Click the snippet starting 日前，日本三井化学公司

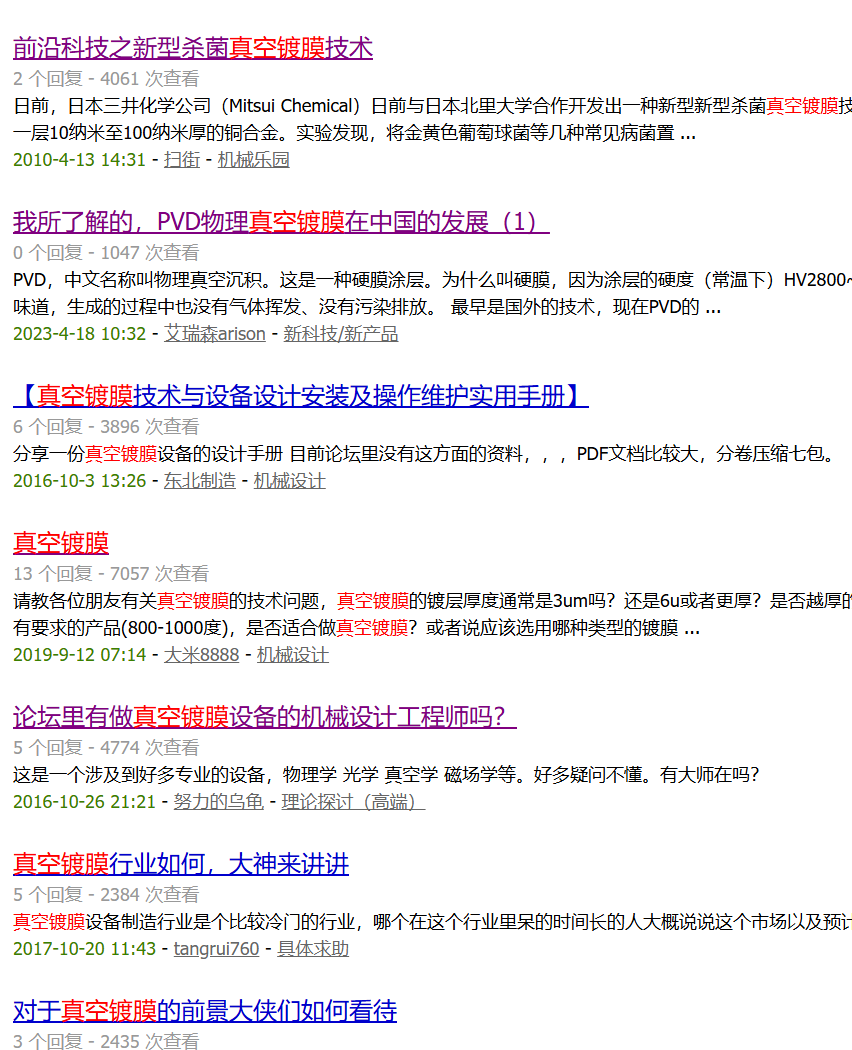(x=432, y=106)
